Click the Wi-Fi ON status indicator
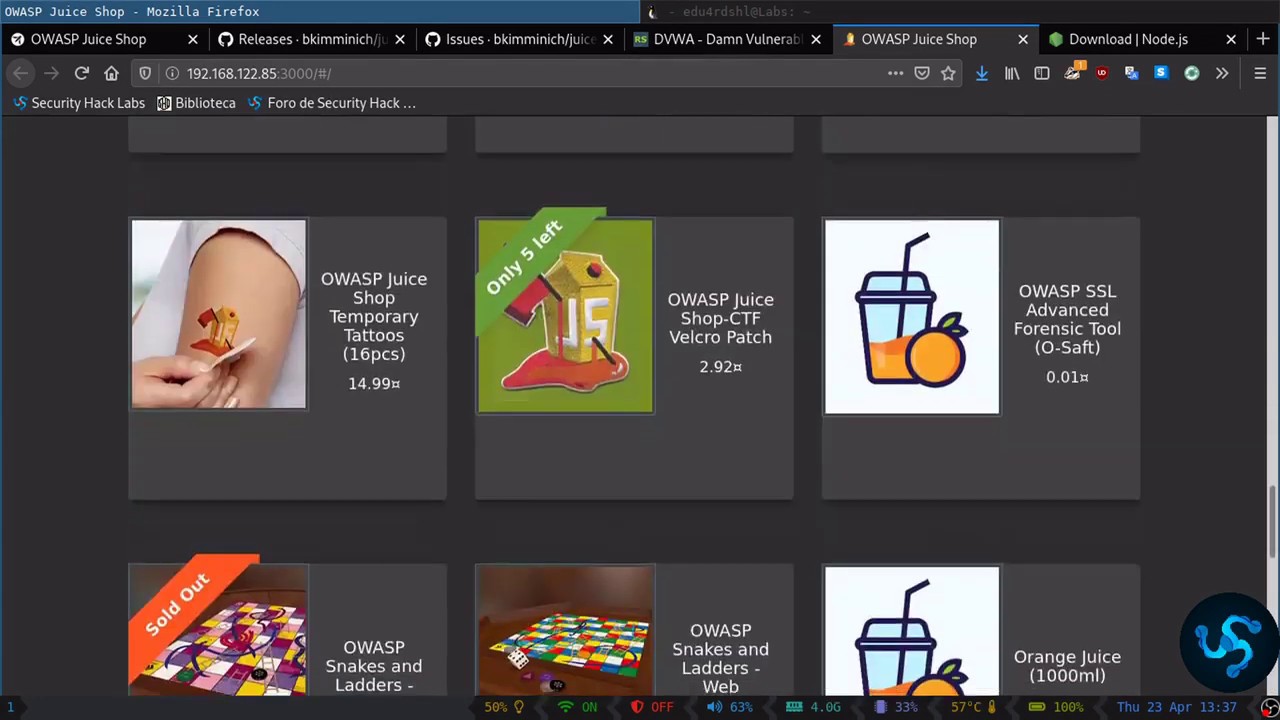Viewport: 1280px width, 720px height. pos(577,707)
